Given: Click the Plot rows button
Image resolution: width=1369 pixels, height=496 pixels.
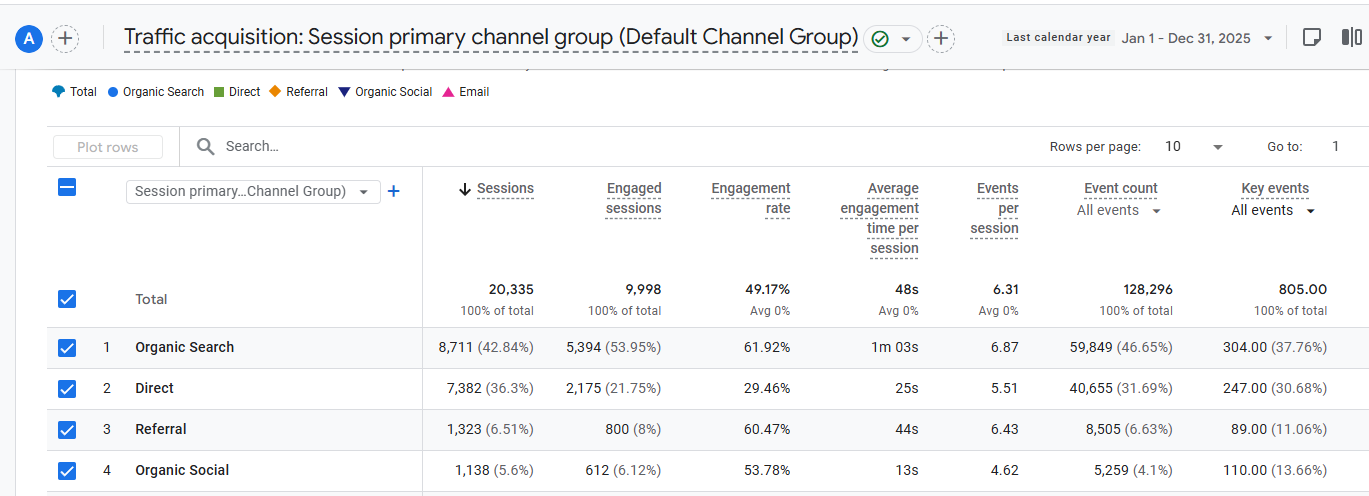Looking at the screenshot, I should [x=108, y=147].
